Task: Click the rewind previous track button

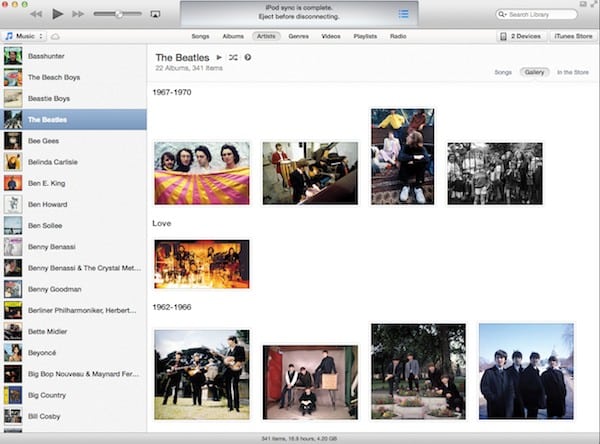Action: tap(36, 14)
